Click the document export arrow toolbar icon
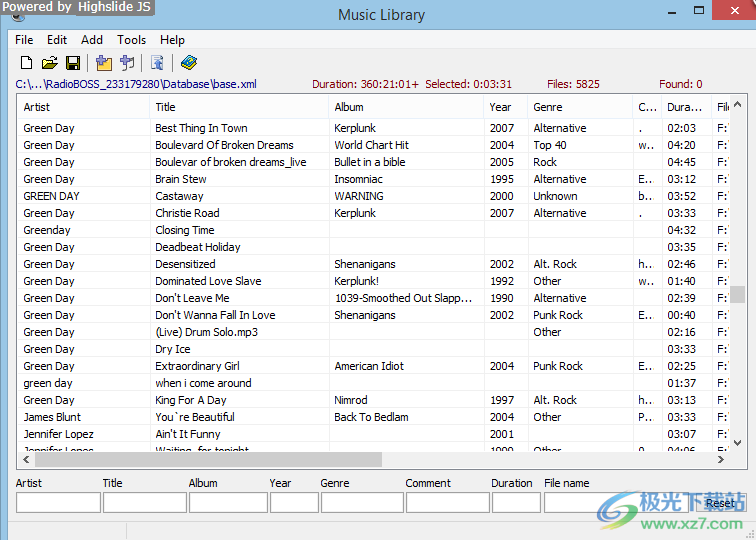756x540 pixels. point(157,63)
